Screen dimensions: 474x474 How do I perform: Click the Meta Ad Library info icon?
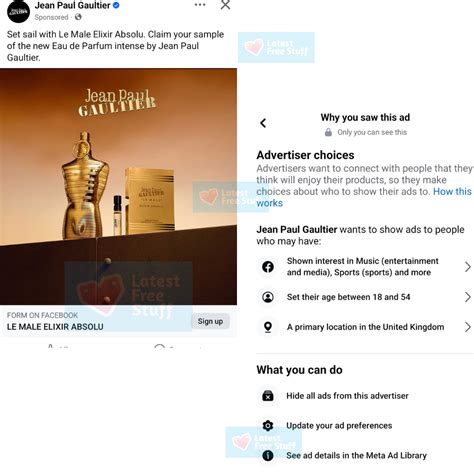[x=268, y=455]
